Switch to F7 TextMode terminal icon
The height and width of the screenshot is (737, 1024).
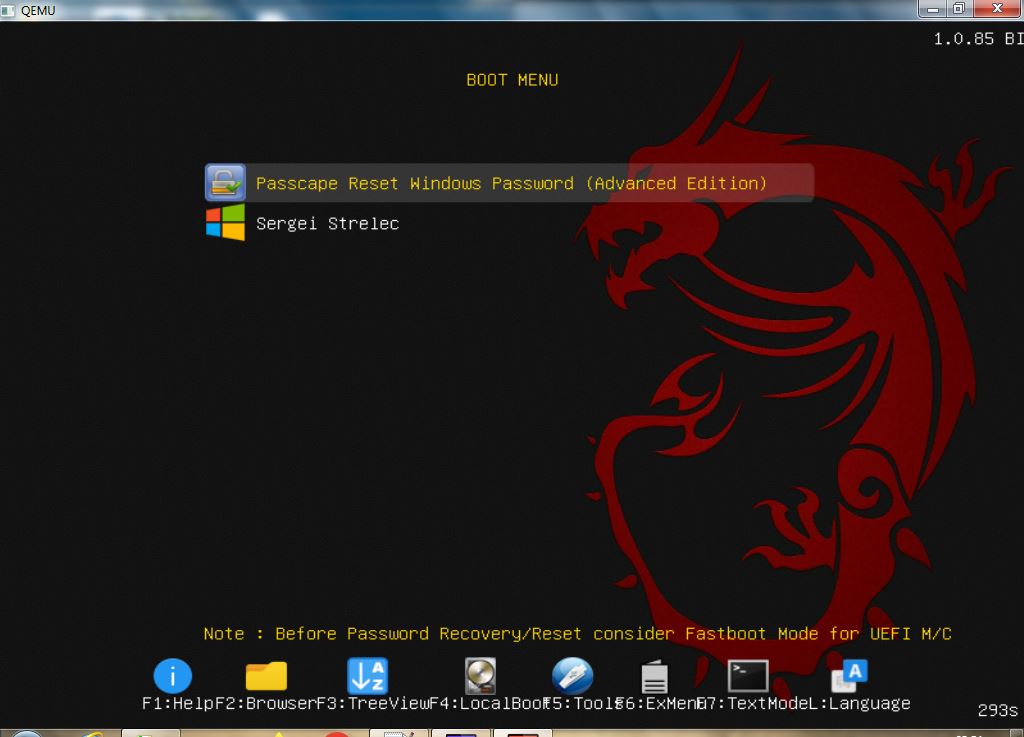(748, 676)
